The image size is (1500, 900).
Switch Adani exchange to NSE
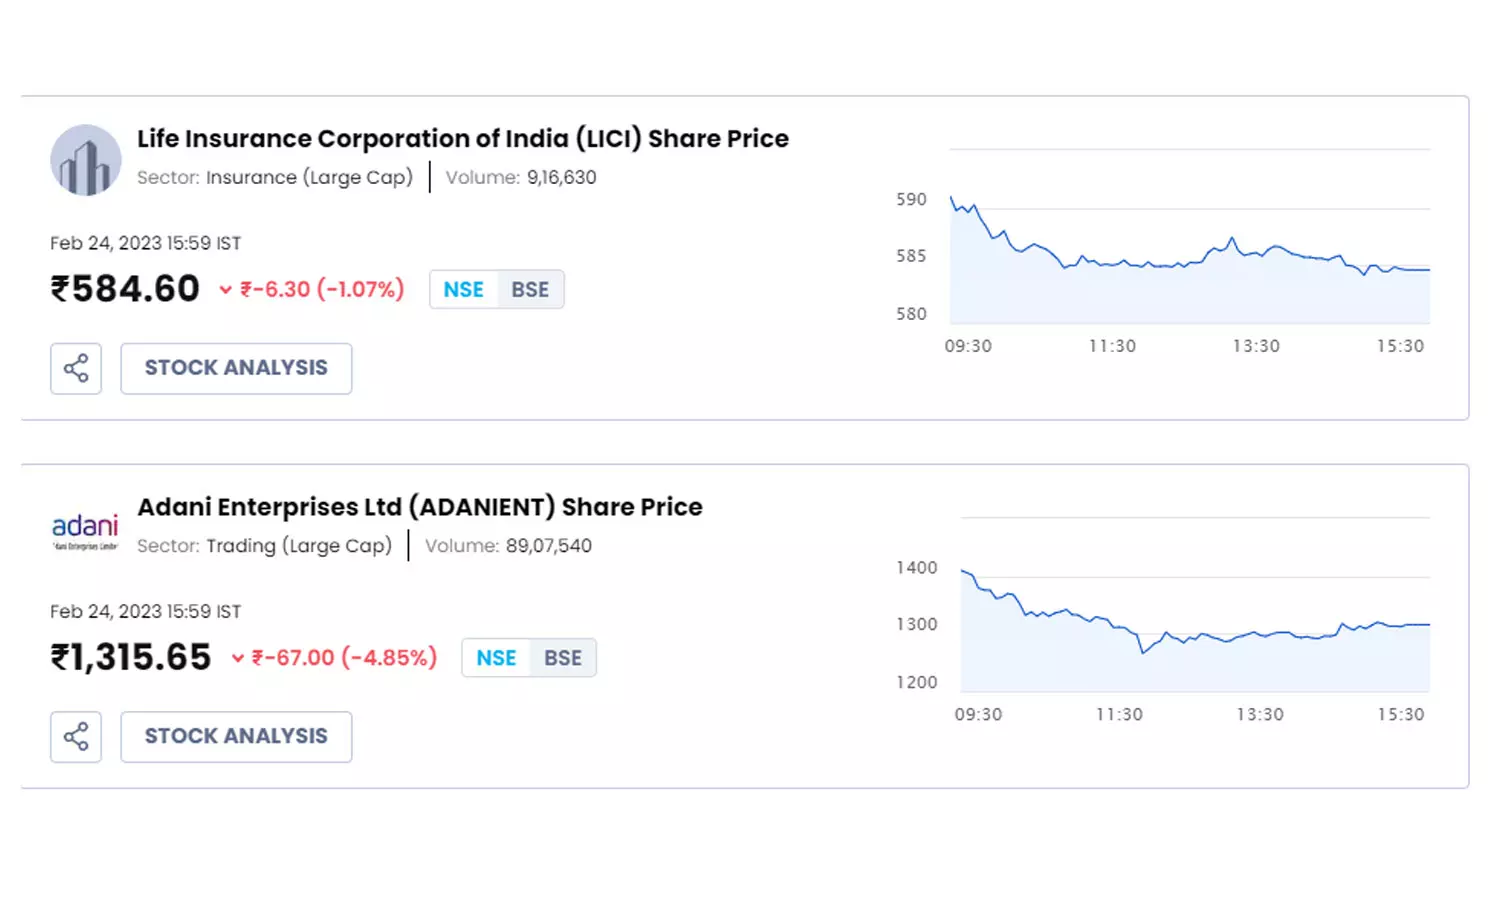[x=496, y=658]
